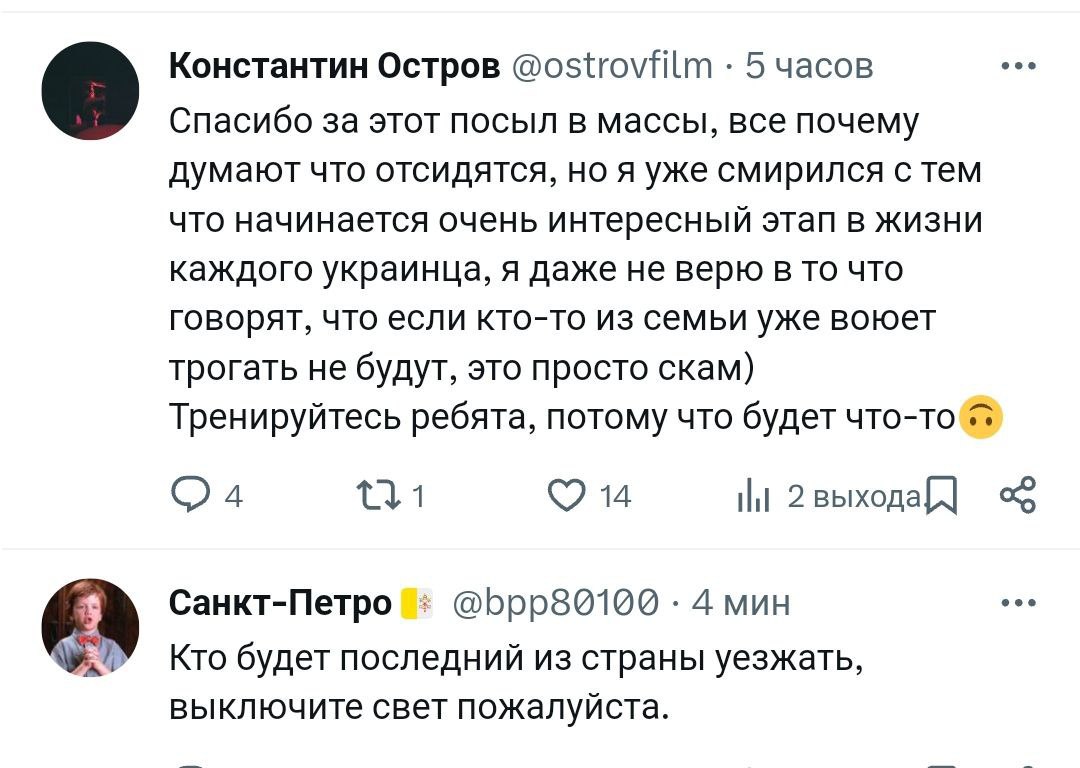
Task: Click the "5 часов" timestamp
Action: [x=809, y=67]
